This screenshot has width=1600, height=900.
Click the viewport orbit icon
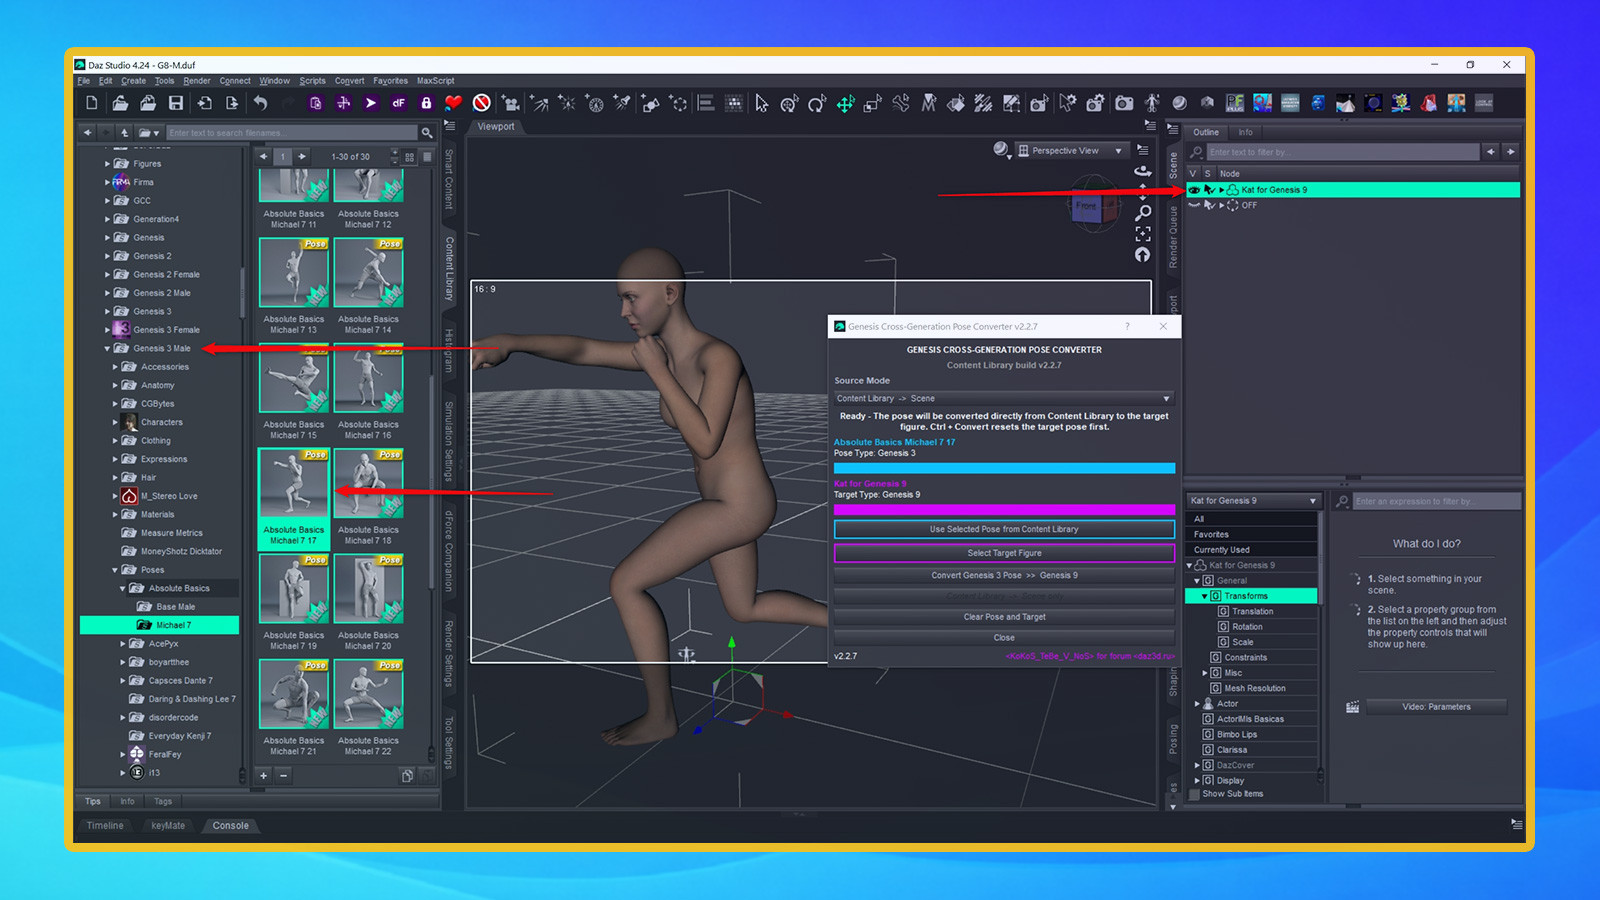pos(1143,171)
